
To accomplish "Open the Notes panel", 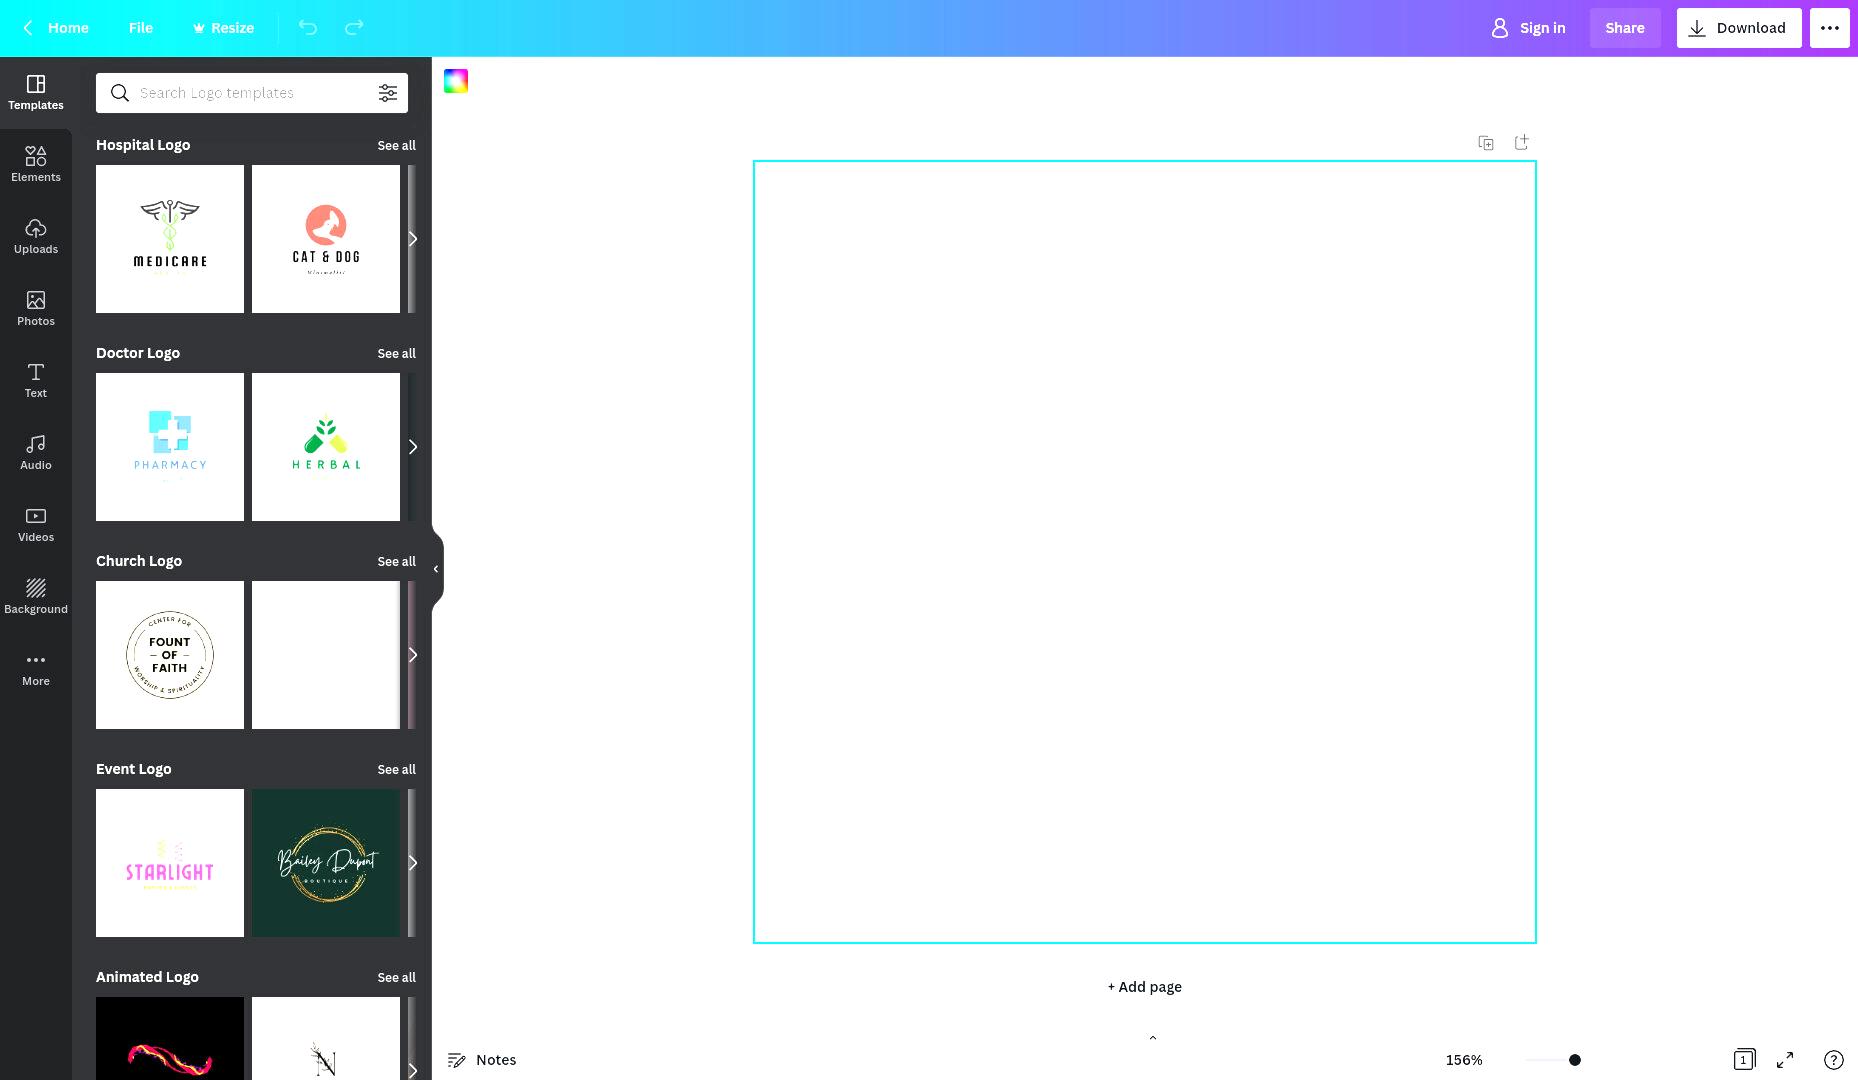I will (x=482, y=1060).
